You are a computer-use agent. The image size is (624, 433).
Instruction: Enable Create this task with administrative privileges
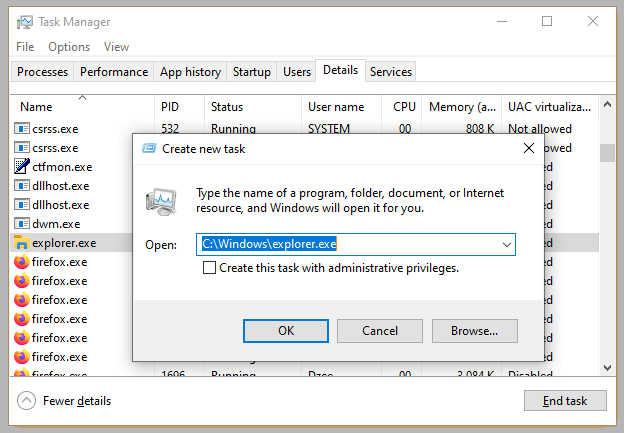[x=209, y=267]
